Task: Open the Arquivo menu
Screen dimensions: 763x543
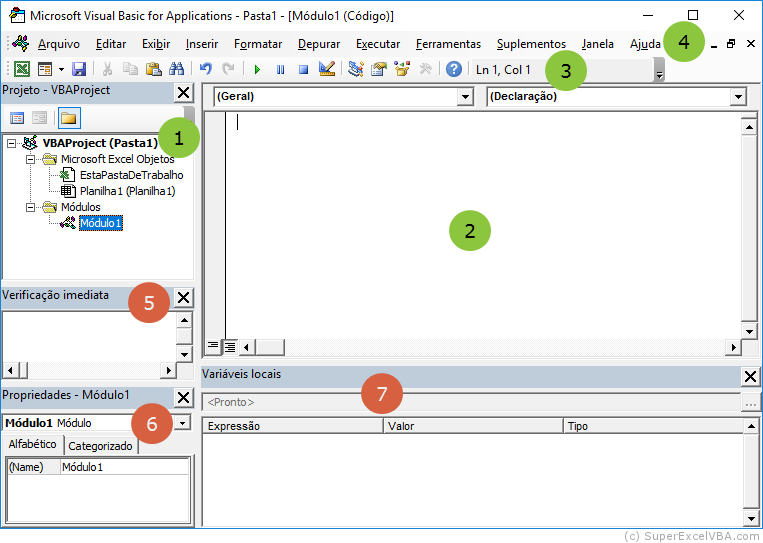Action: click(x=59, y=44)
